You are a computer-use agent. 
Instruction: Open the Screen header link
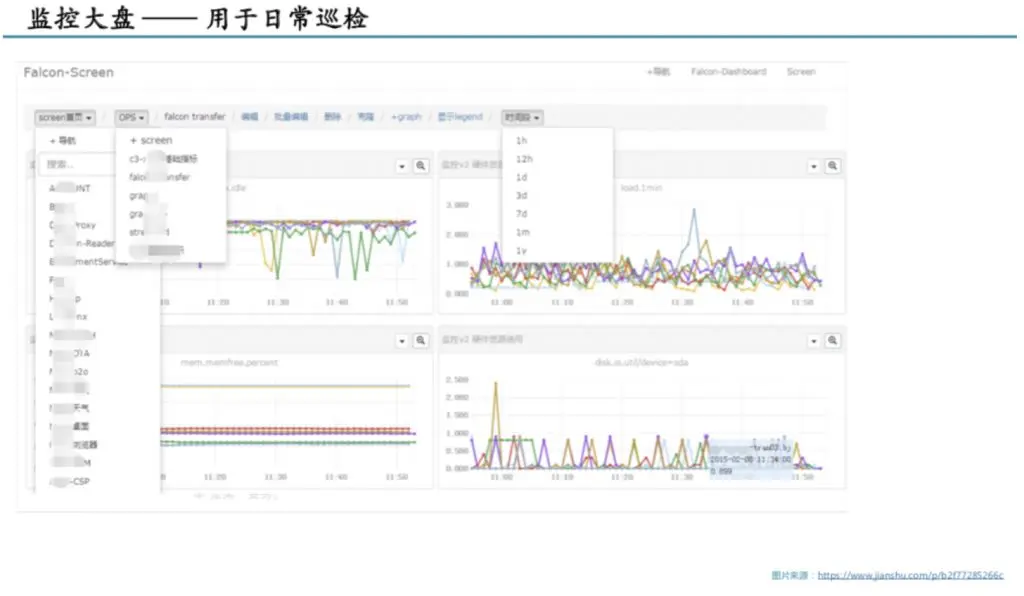[801, 72]
